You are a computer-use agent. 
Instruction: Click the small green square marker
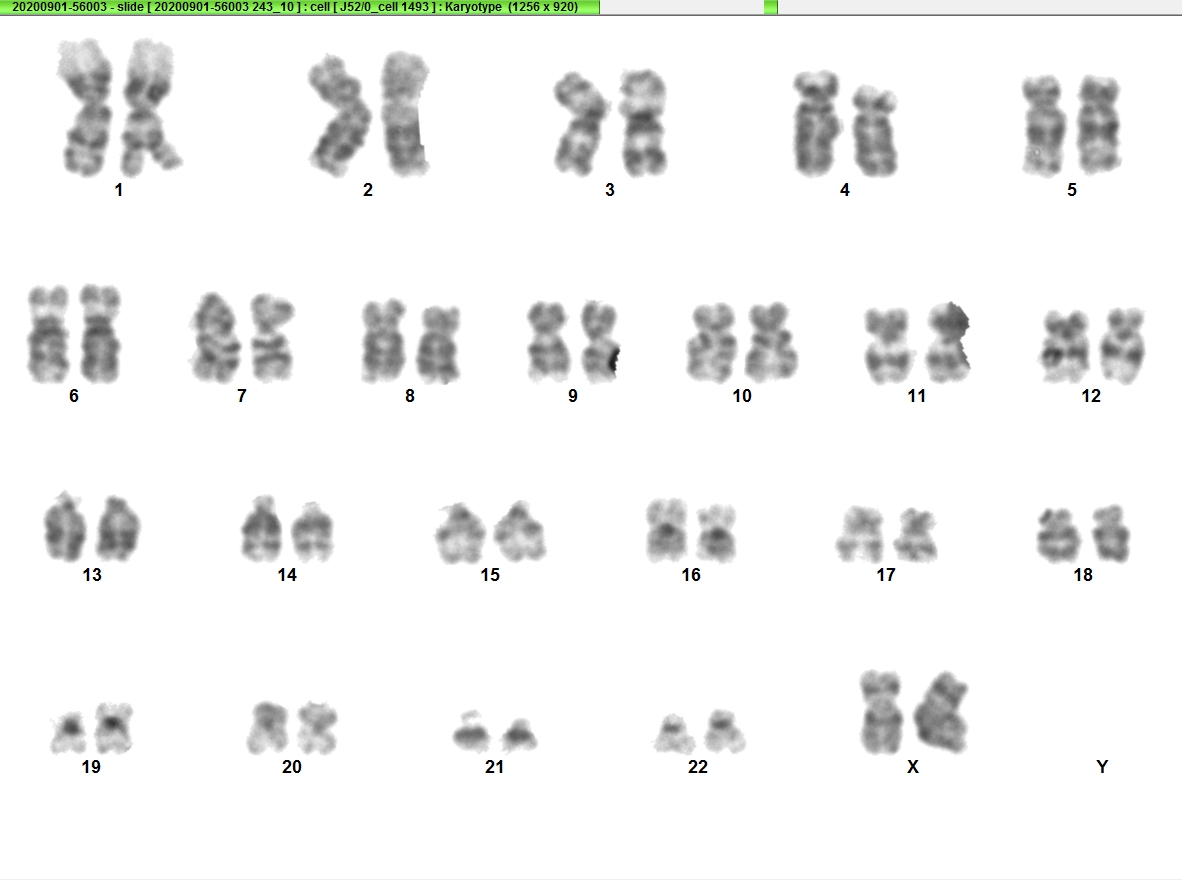pos(770,7)
